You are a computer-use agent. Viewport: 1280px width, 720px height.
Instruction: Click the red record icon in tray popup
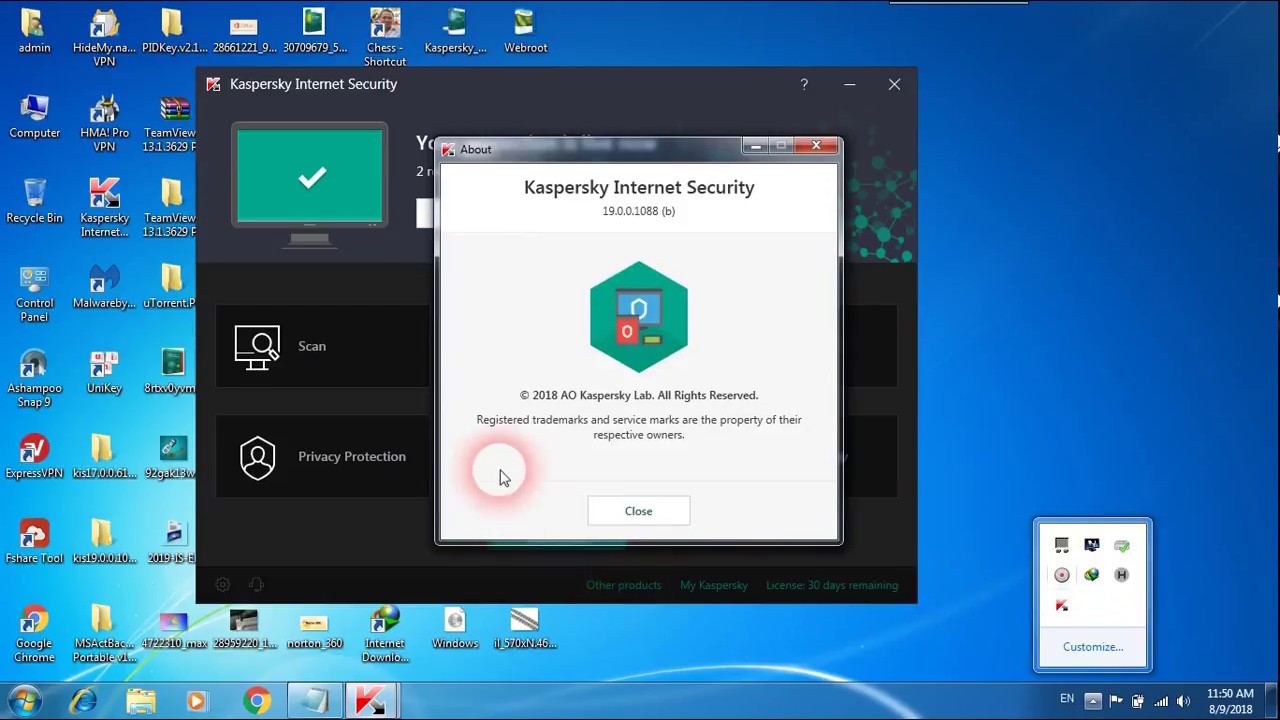pos(1062,575)
